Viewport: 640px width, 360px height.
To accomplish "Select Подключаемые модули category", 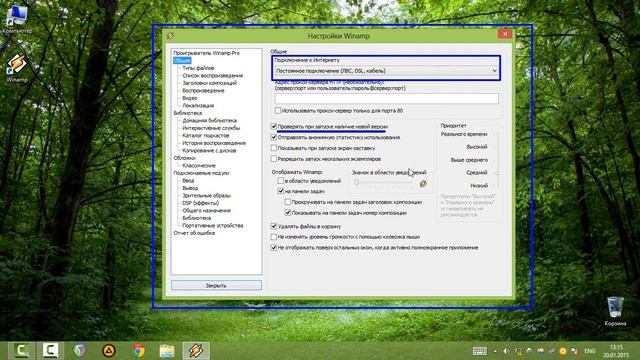I will [201, 173].
